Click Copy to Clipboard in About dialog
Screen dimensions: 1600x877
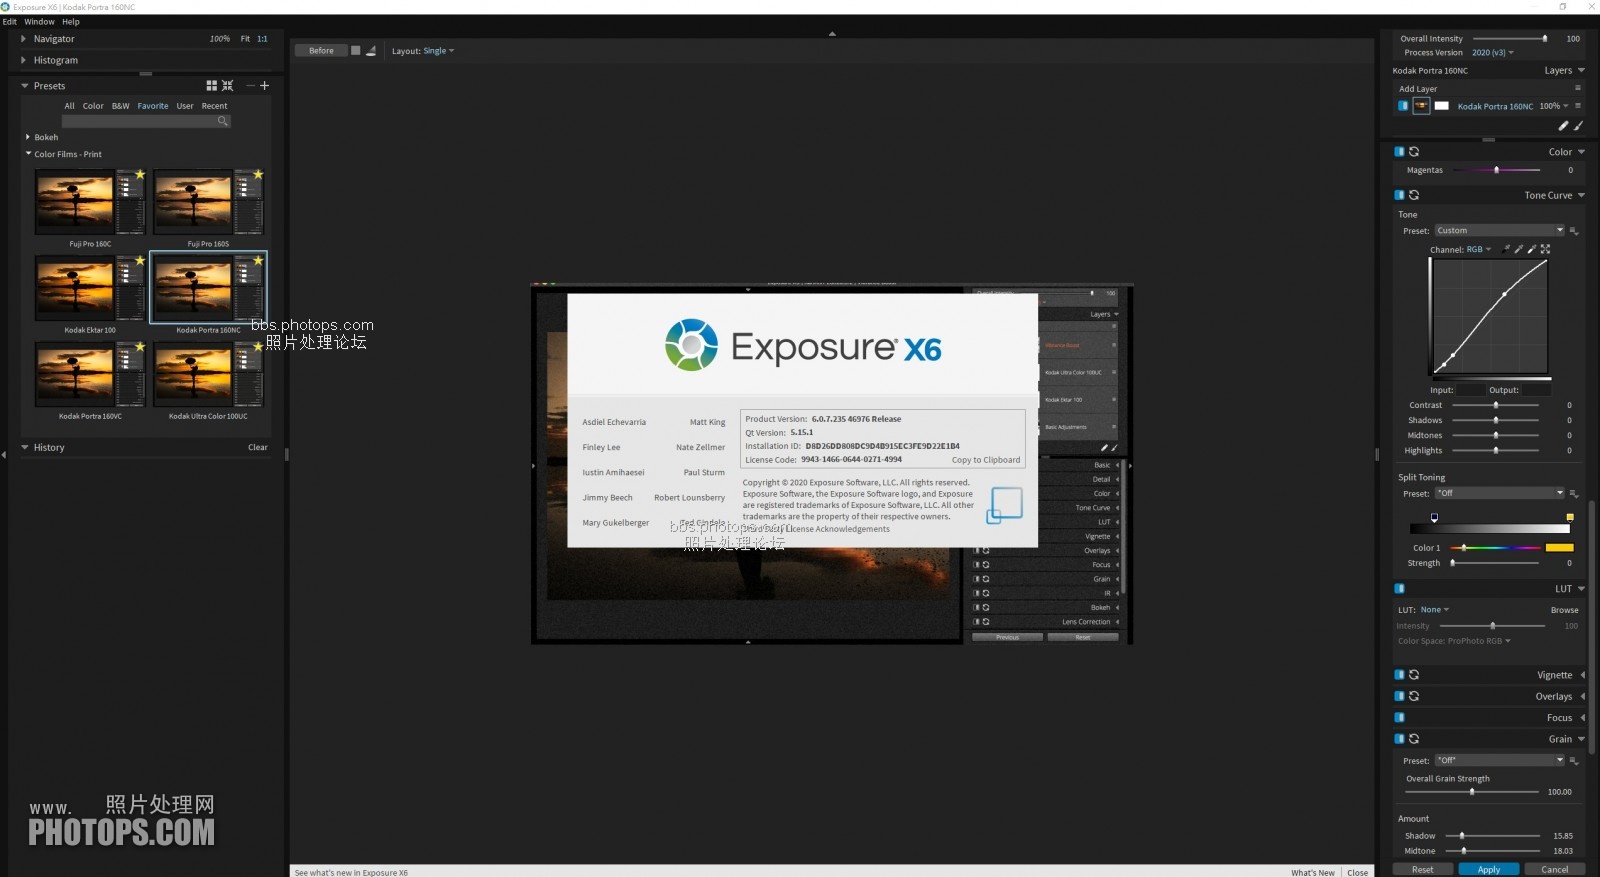986,460
